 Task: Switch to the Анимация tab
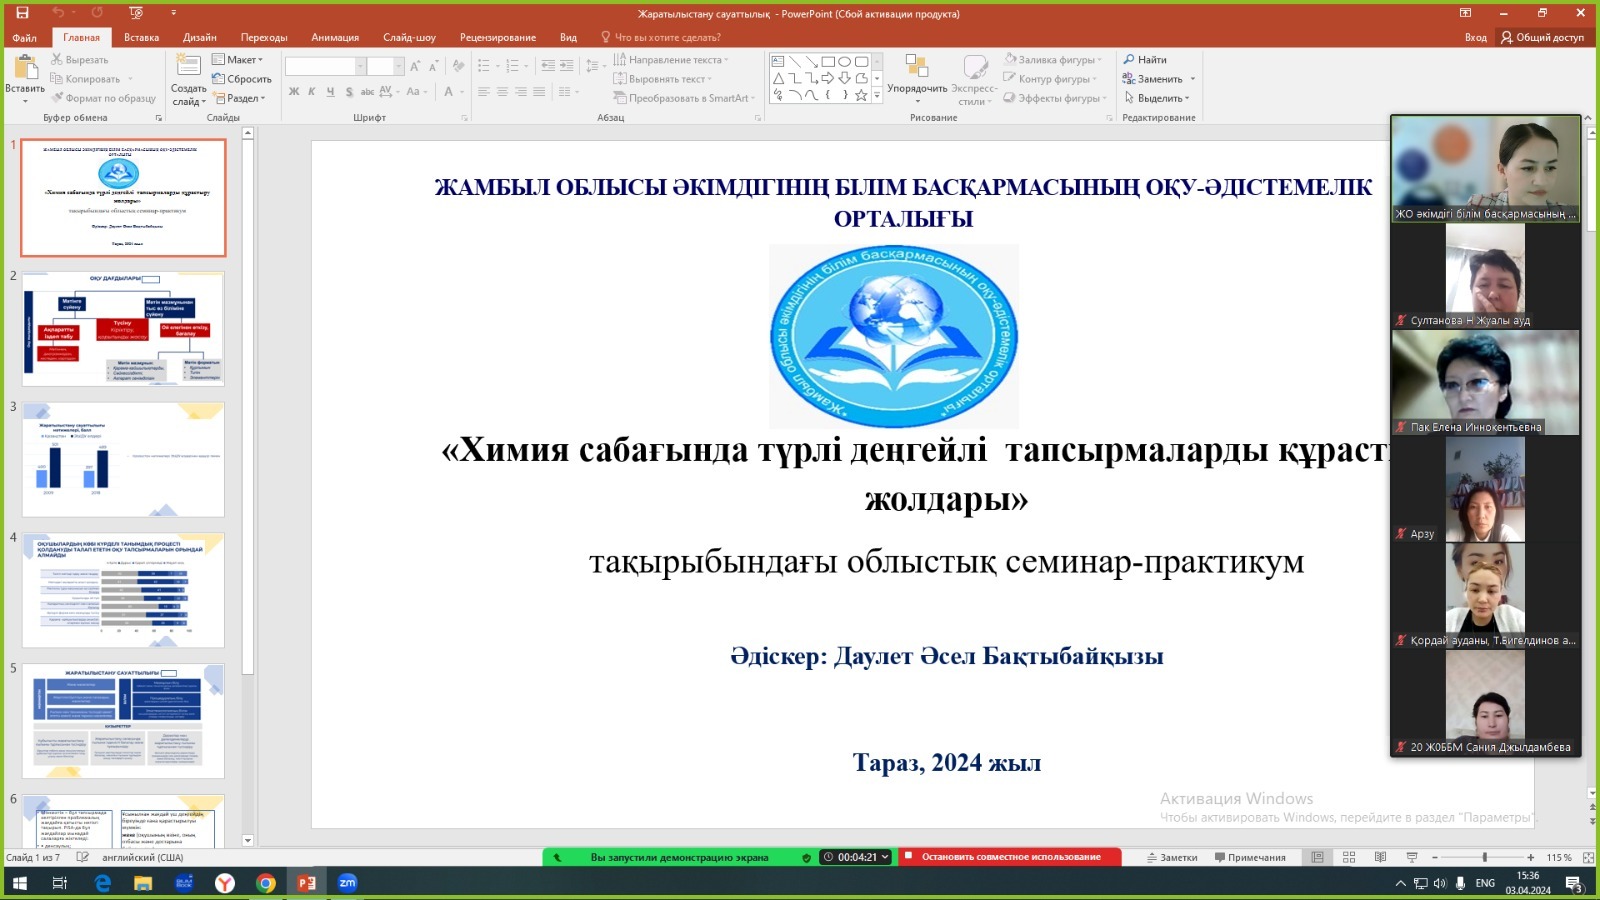coord(335,37)
